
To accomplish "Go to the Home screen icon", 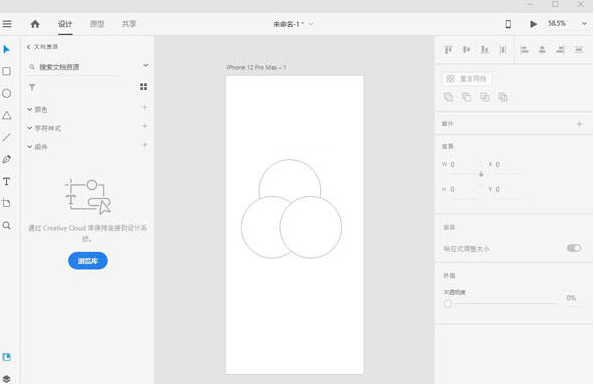I will click(x=35, y=24).
